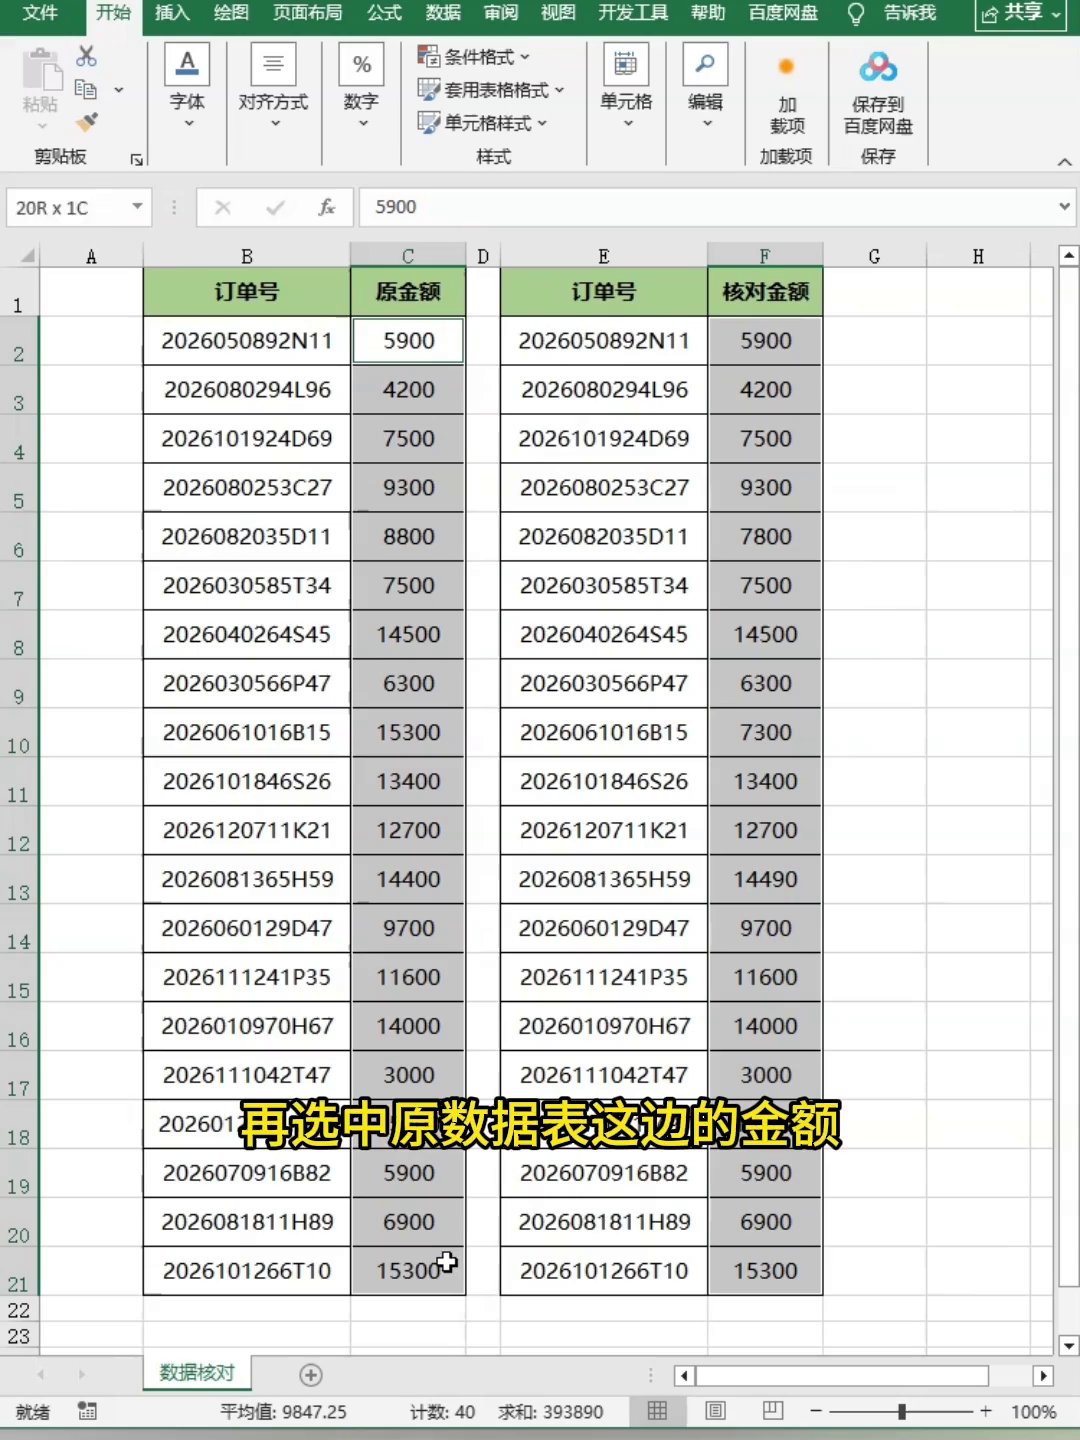Open the 数据 ribbon tab
Screen dimensions: 1080x1440
443,13
